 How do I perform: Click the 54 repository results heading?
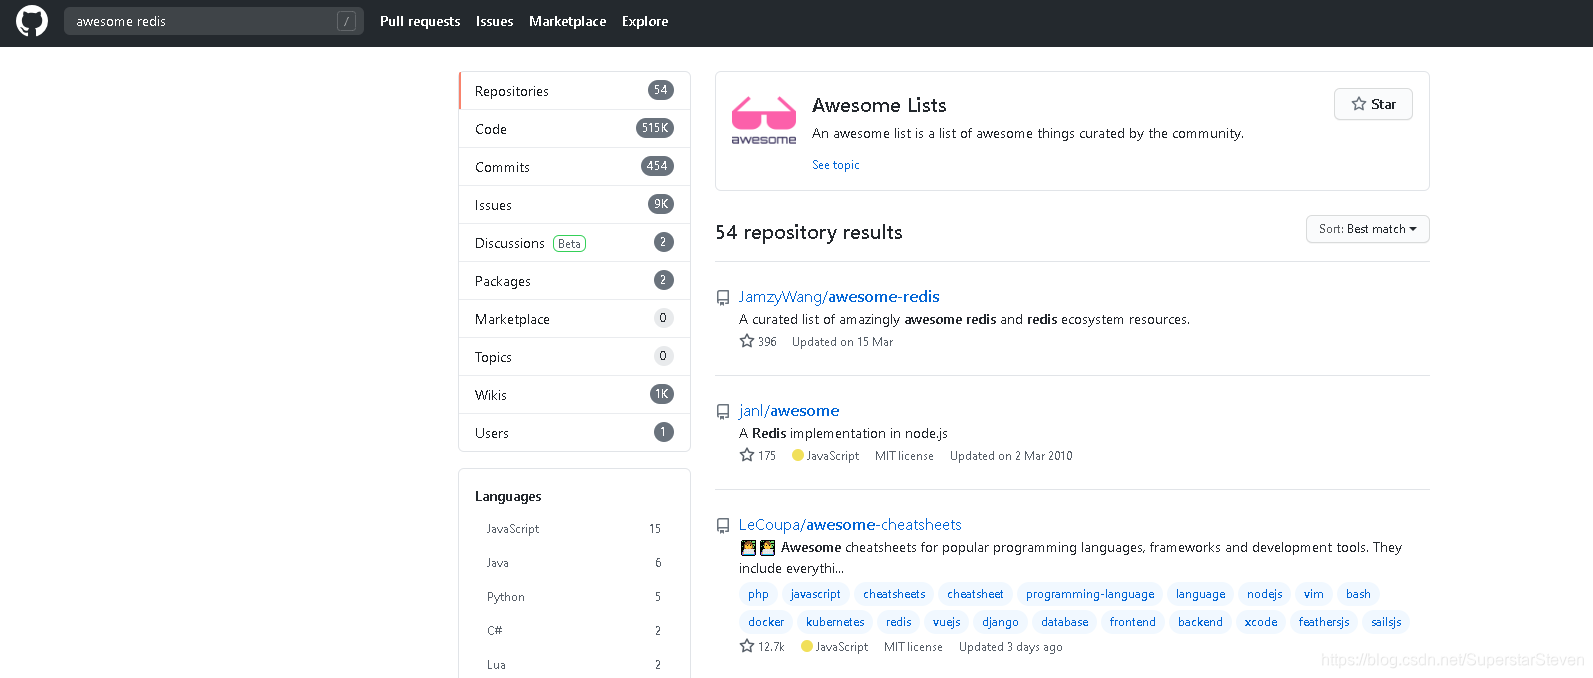(x=809, y=232)
